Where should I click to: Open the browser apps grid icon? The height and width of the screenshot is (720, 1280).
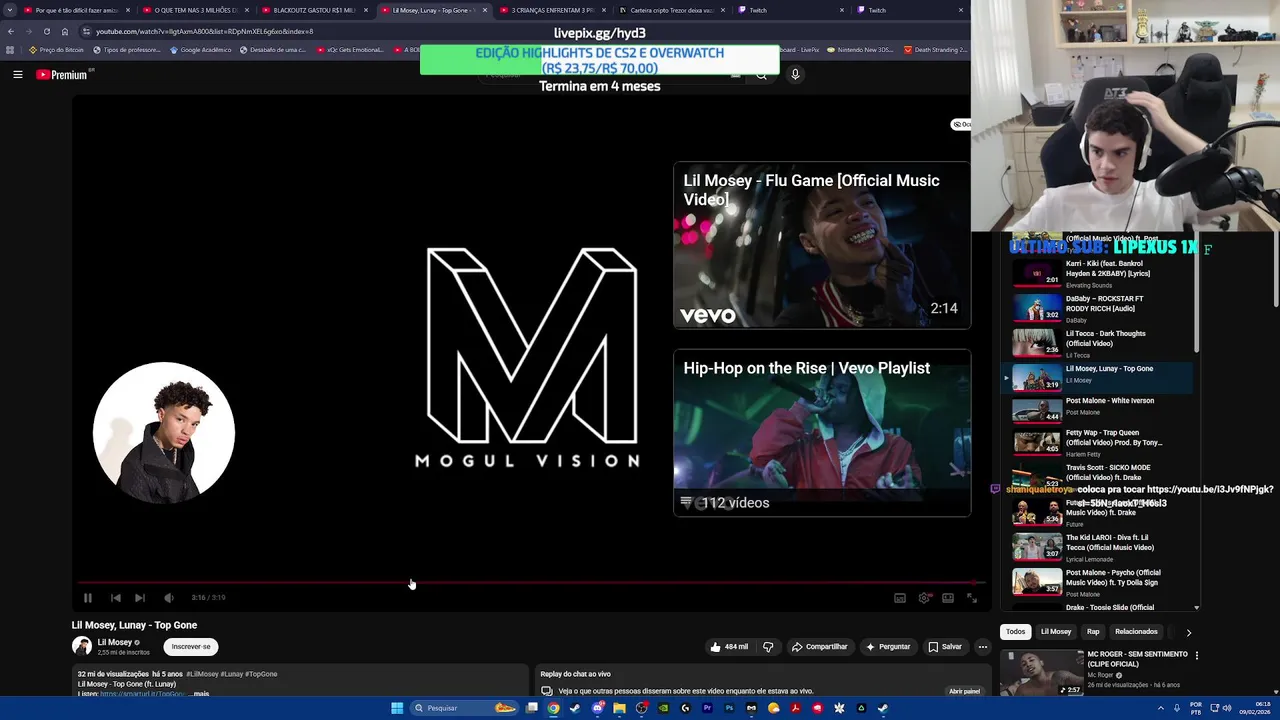coord(10,50)
